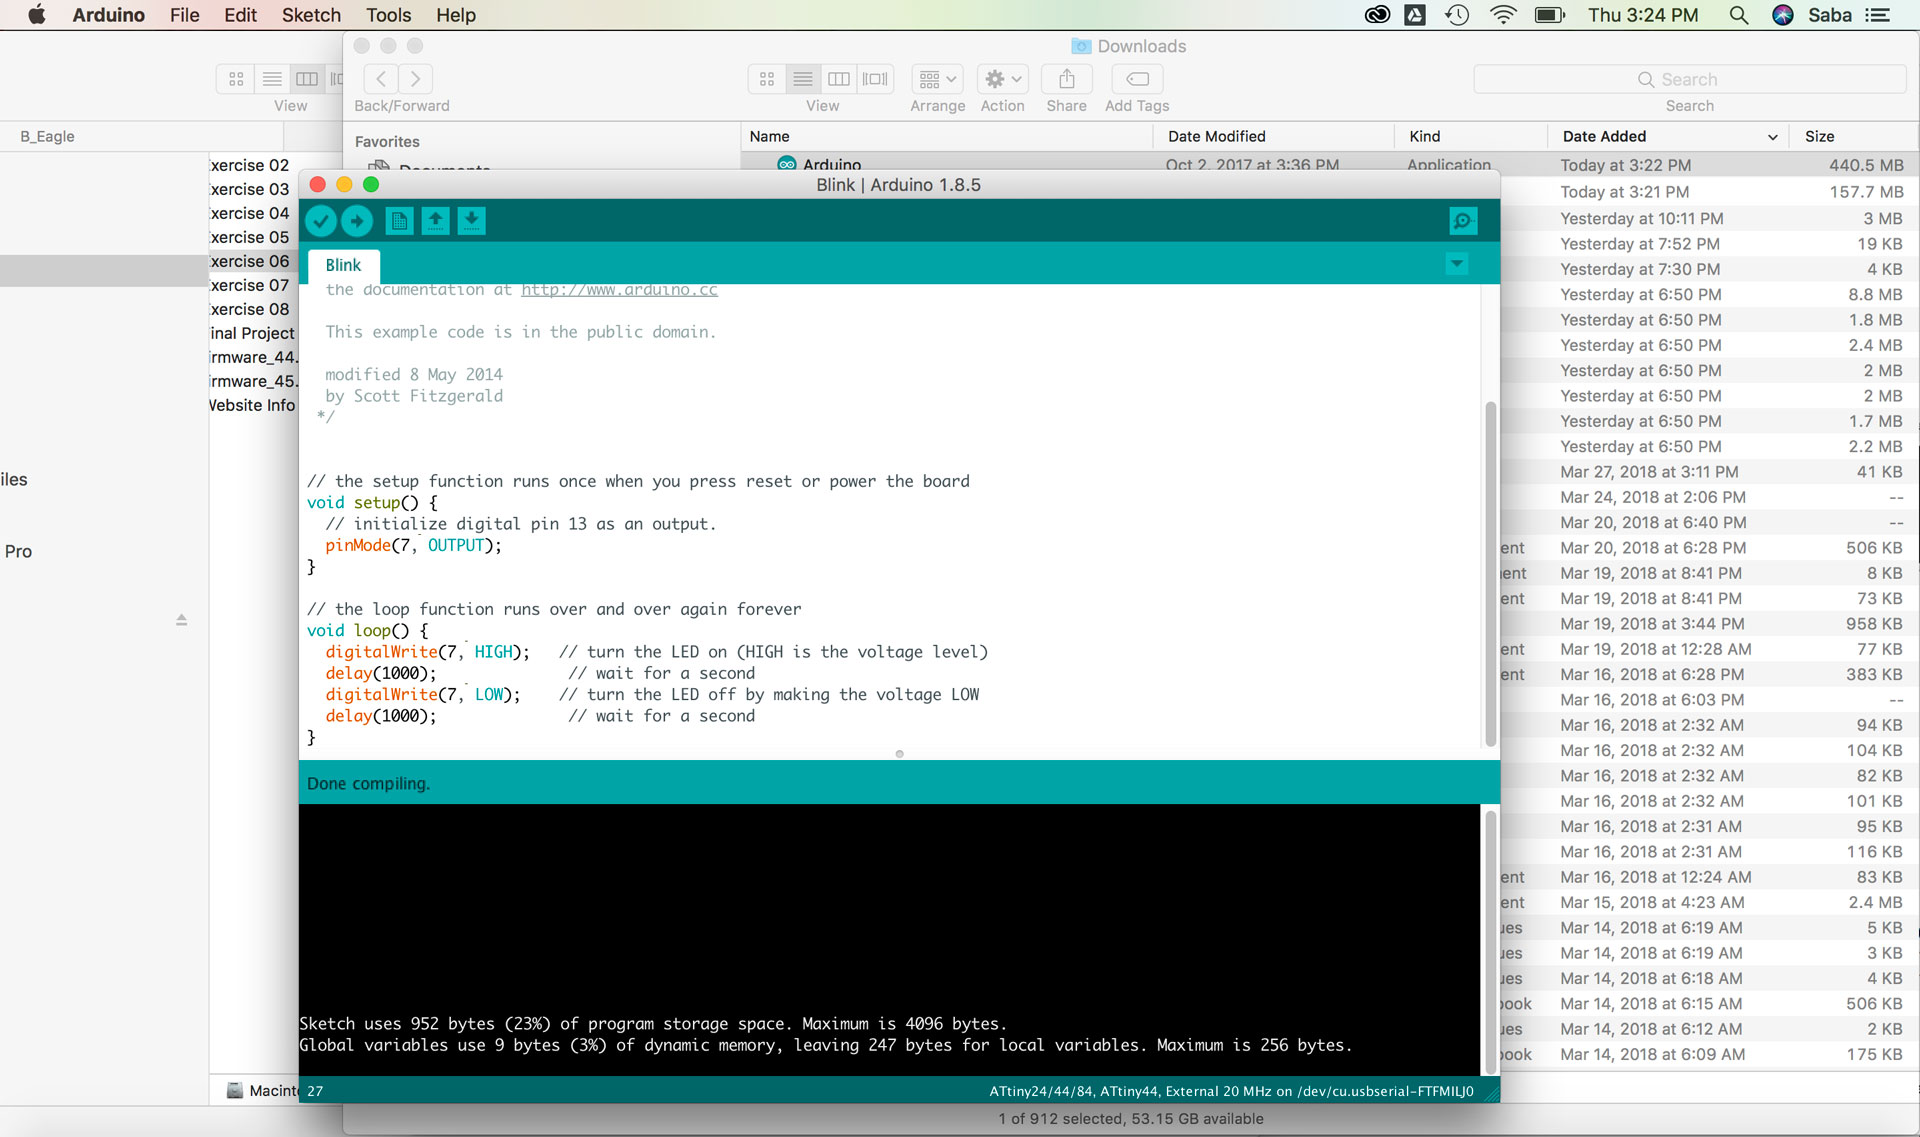Click the Creative Cloud menu bar icon

point(1377,15)
